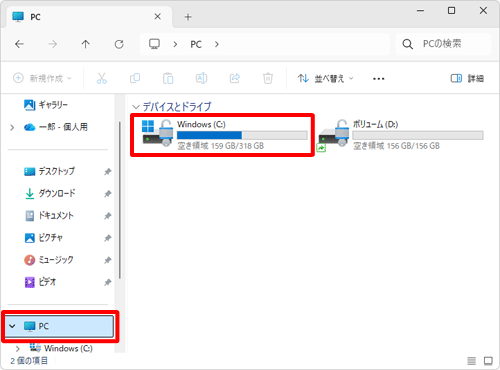Click the Rename icon

pos(201,78)
